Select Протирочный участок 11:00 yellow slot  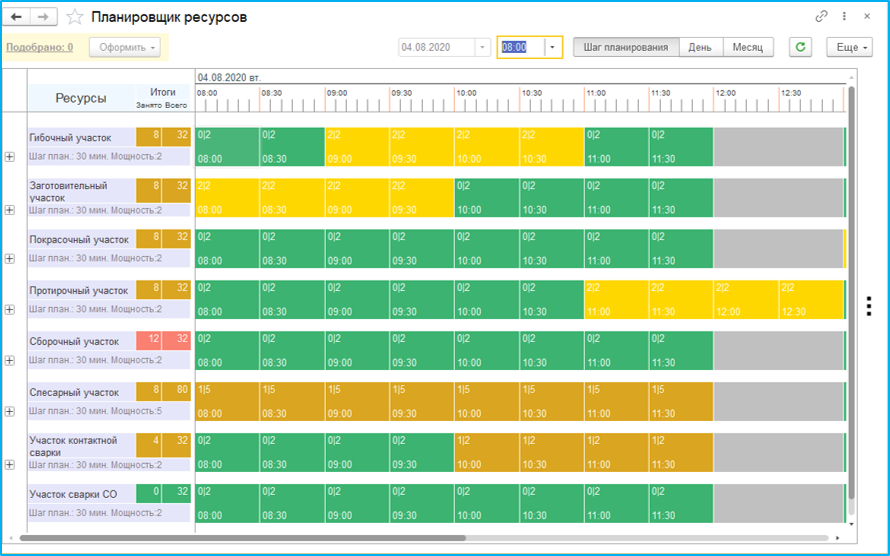(616, 300)
